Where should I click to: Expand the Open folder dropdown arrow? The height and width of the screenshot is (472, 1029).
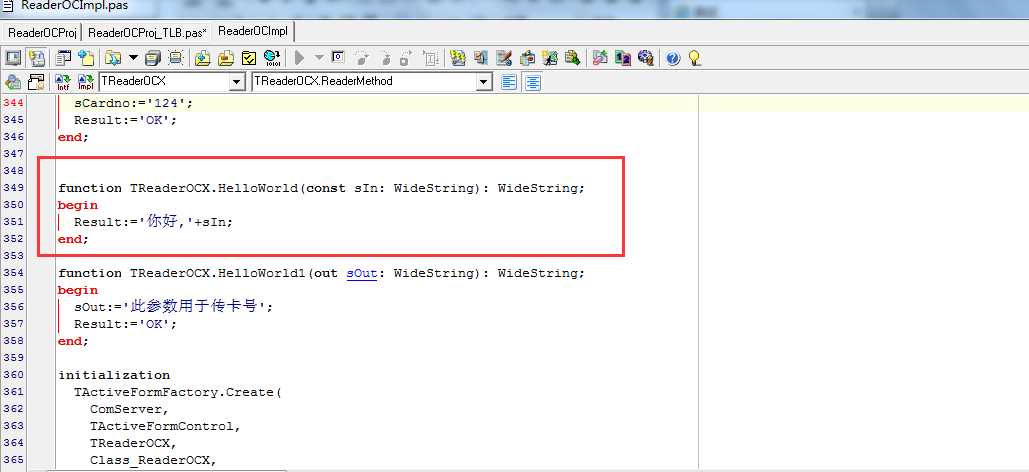pos(133,58)
